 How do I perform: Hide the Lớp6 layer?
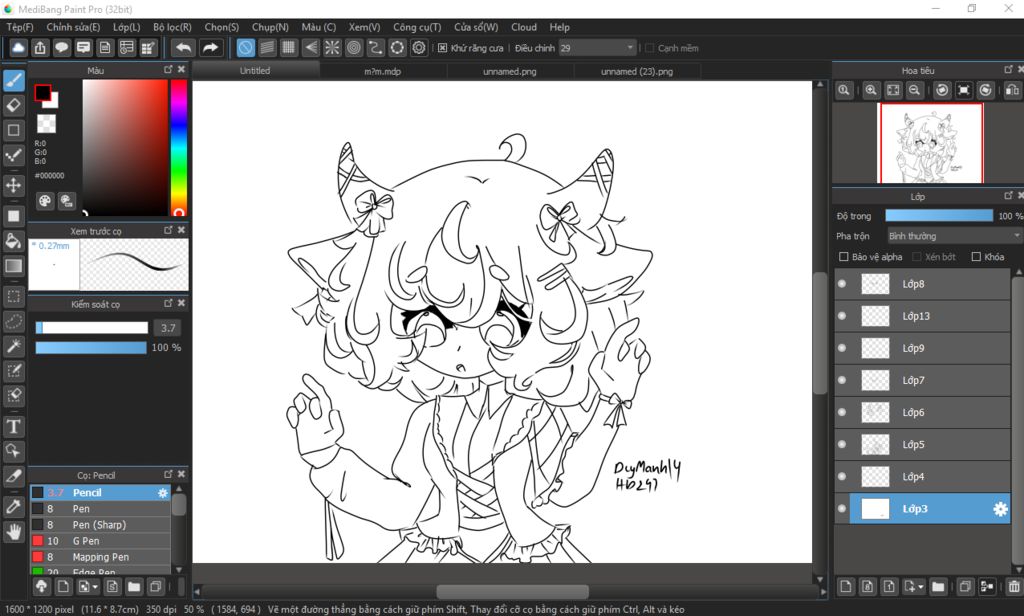(842, 412)
